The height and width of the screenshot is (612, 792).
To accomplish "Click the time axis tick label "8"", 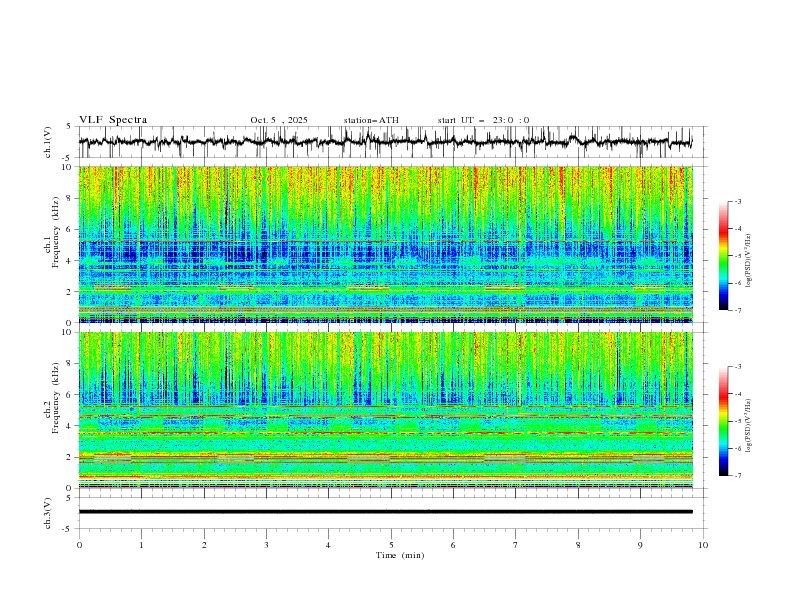I will pyautogui.click(x=578, y=545).
